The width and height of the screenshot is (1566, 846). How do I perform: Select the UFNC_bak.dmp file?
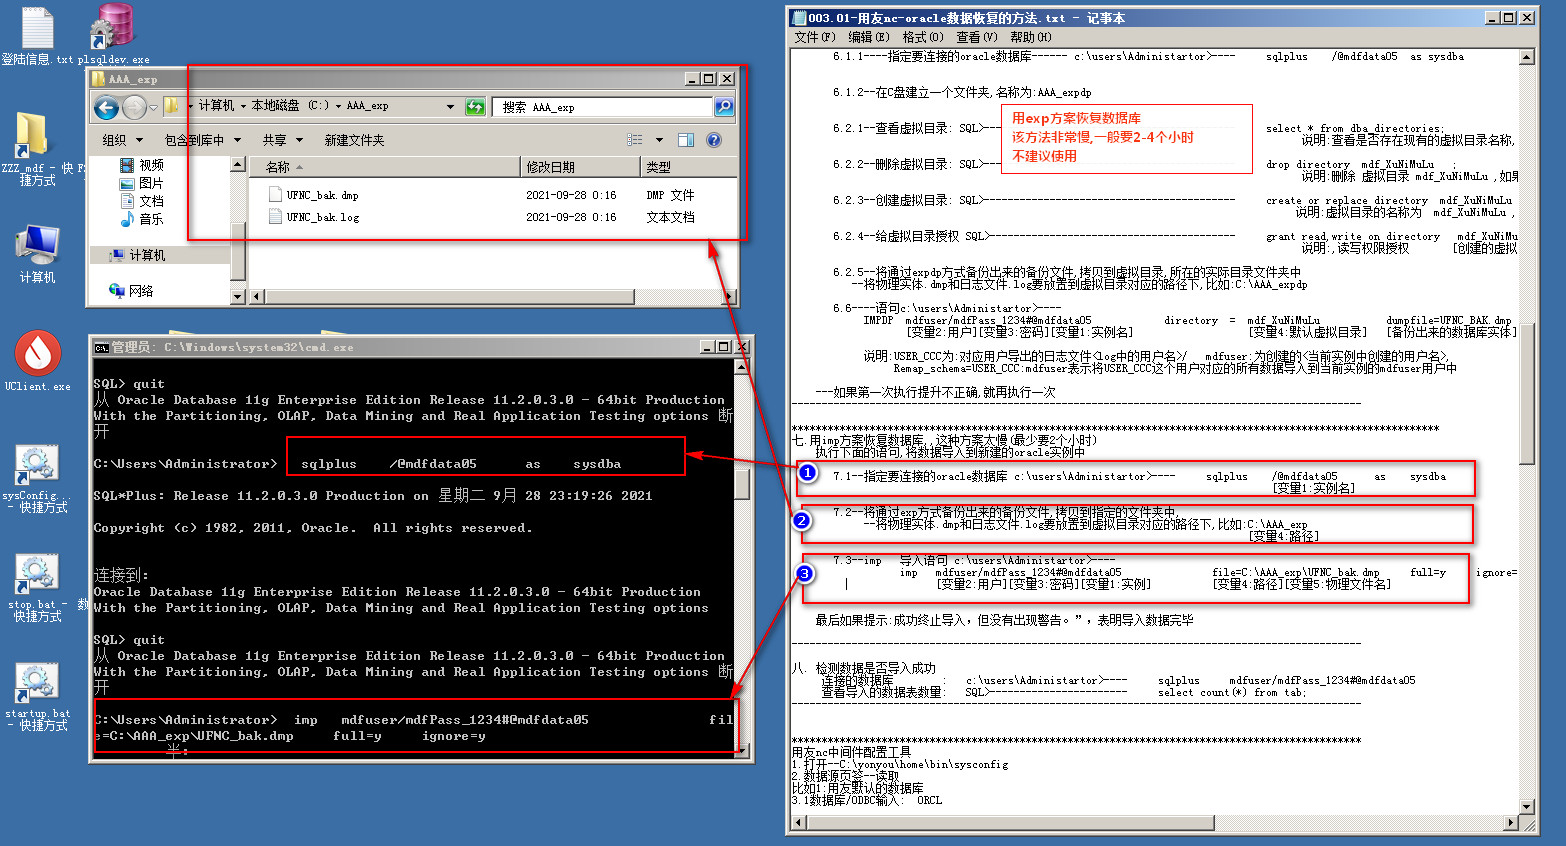tap(322, 195)
